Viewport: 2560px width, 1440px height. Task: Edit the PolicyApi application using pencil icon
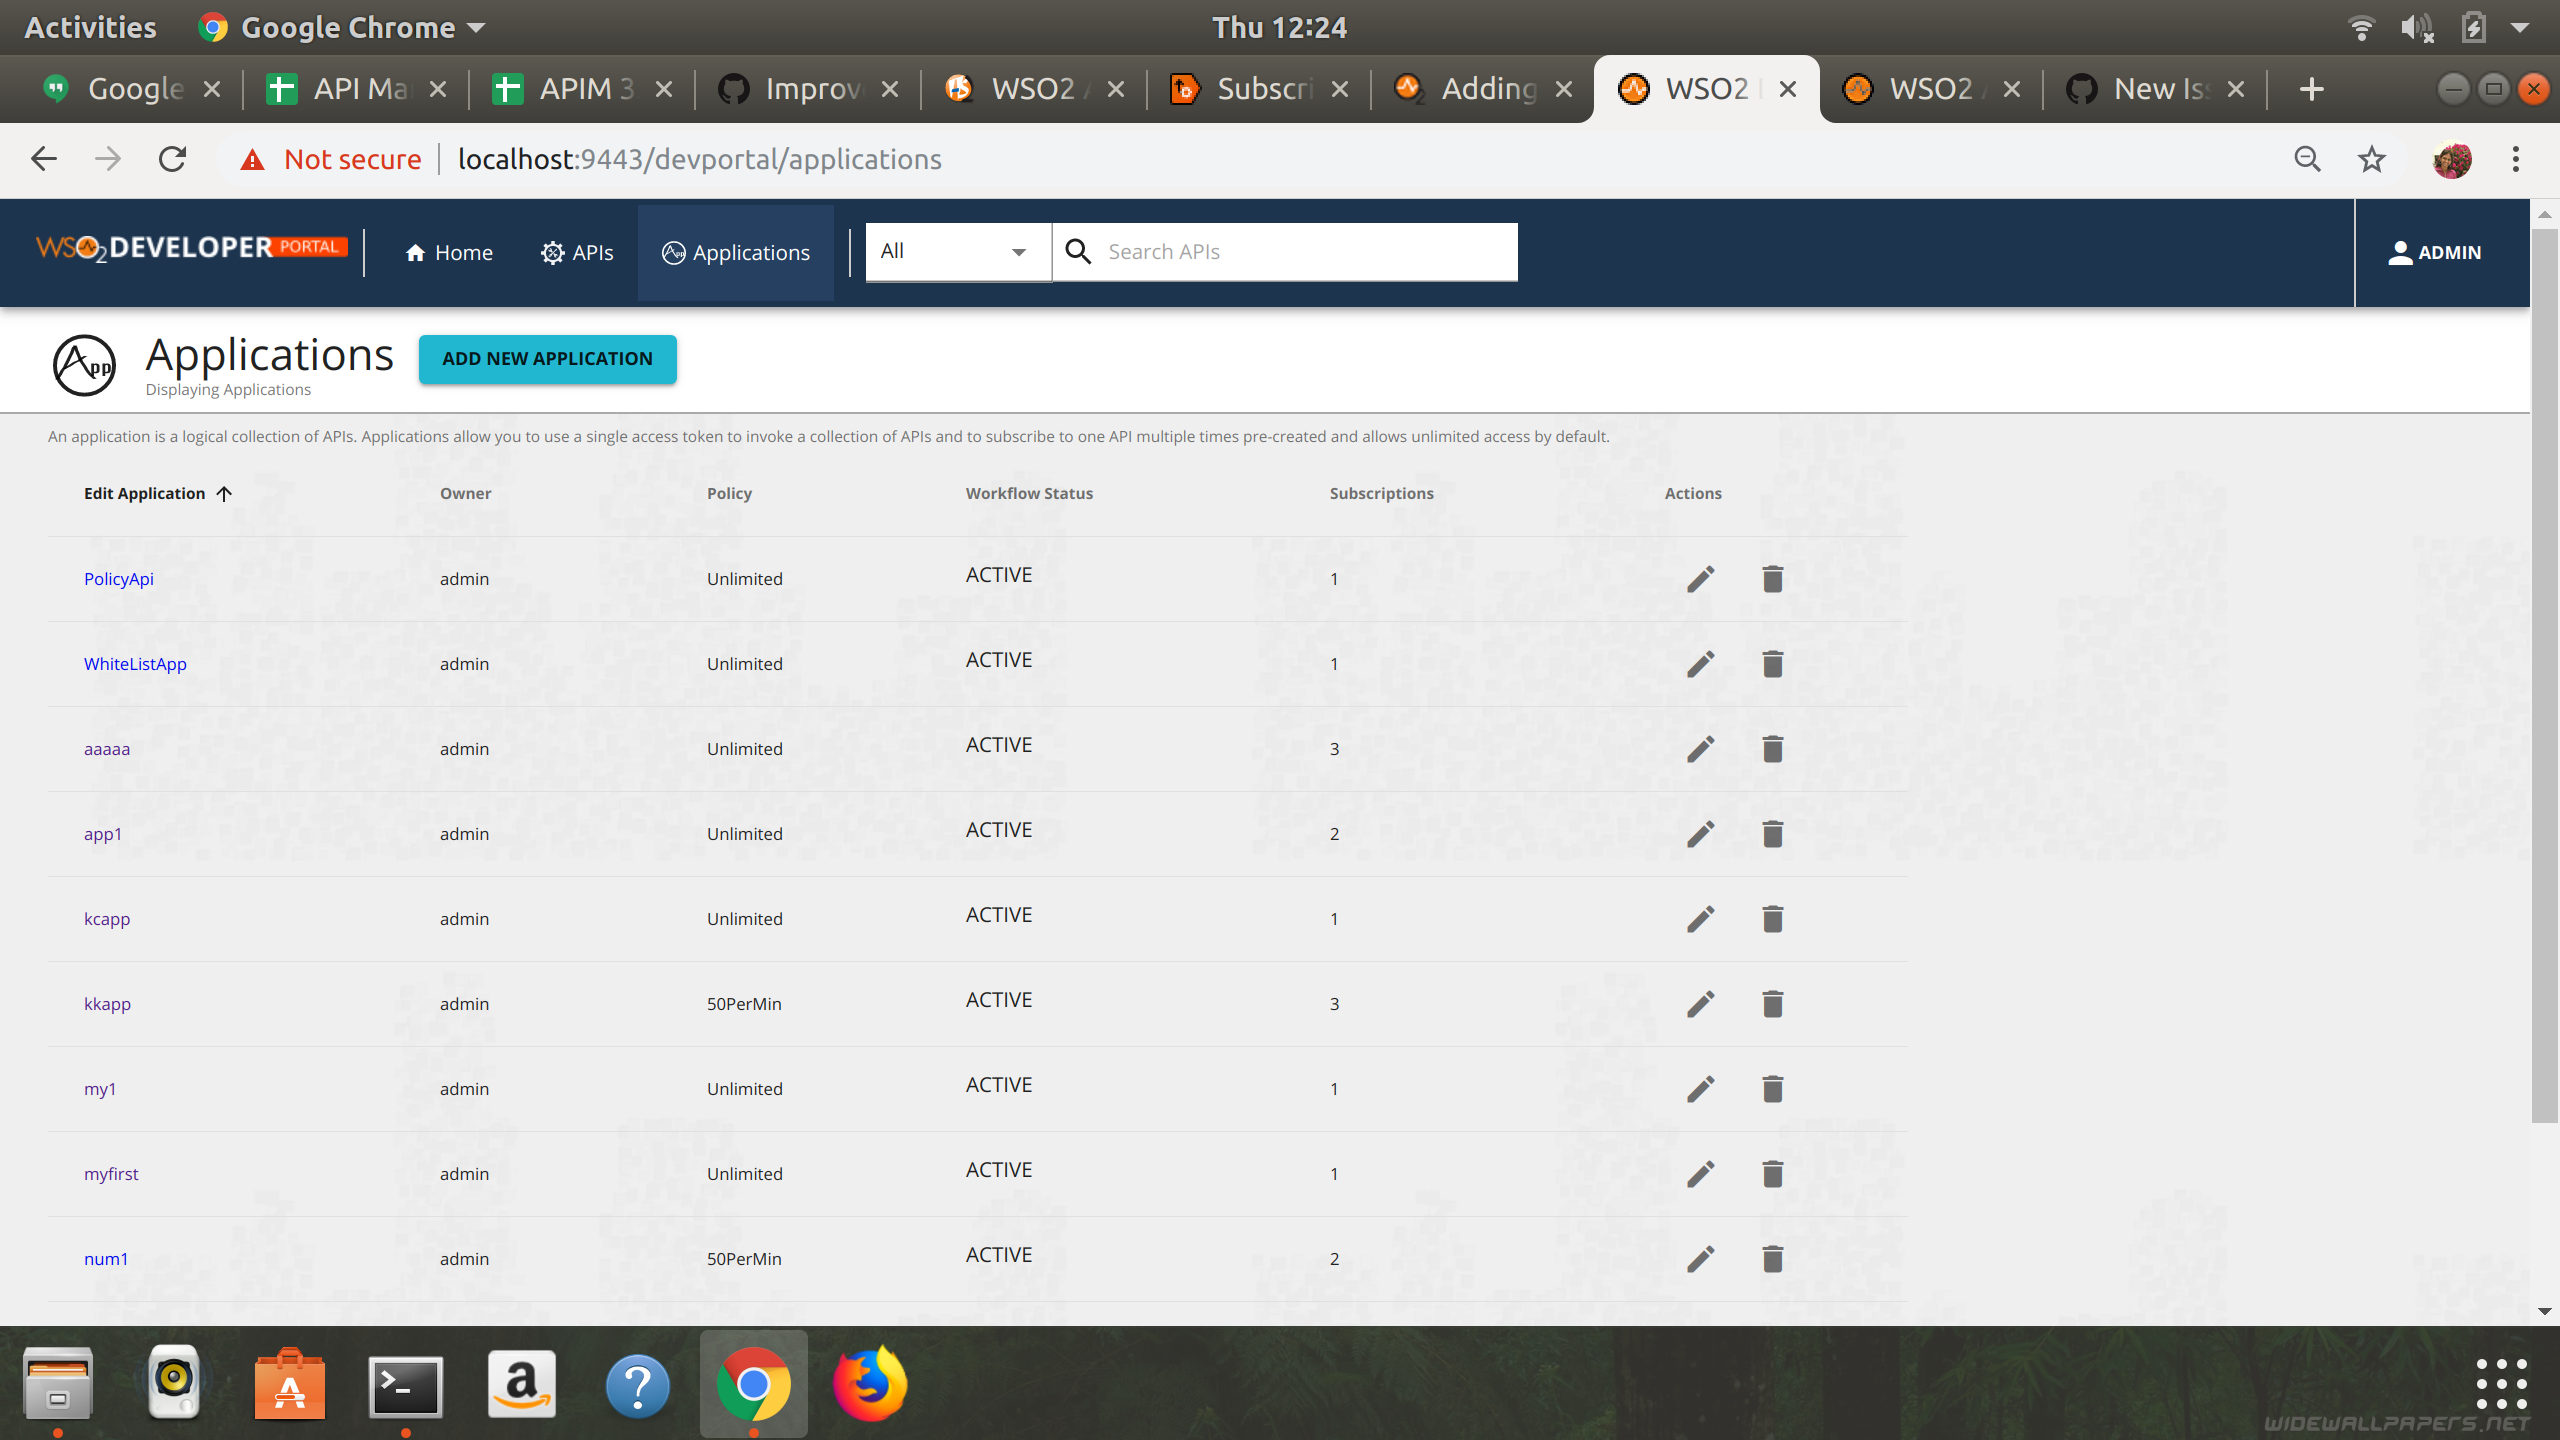point(1700,578)
